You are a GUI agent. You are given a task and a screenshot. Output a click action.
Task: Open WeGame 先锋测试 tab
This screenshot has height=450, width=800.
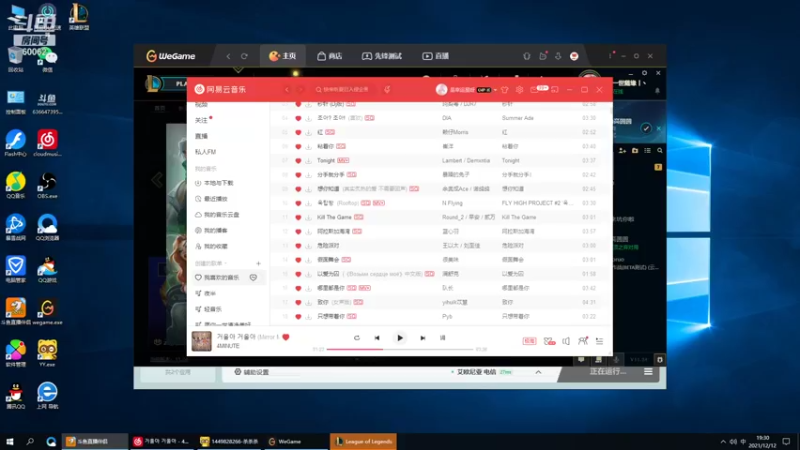(x=382, y=56)
